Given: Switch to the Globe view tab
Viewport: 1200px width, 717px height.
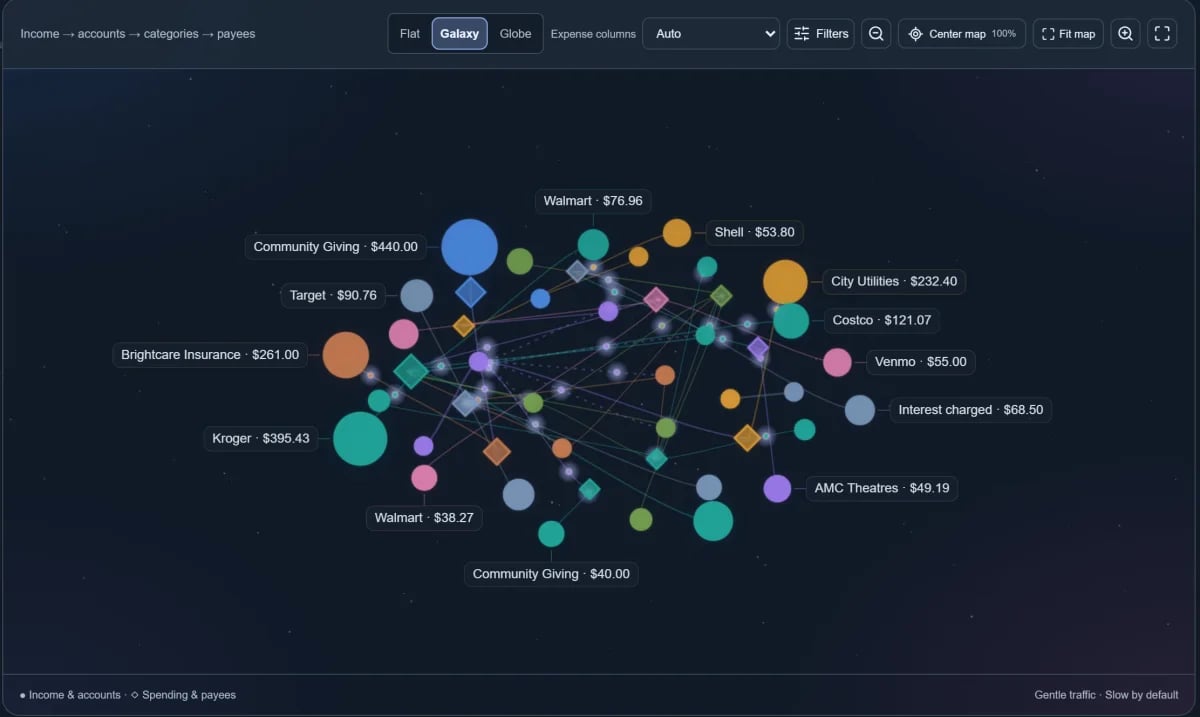Looking at the screenshot, I should (516, 33).
